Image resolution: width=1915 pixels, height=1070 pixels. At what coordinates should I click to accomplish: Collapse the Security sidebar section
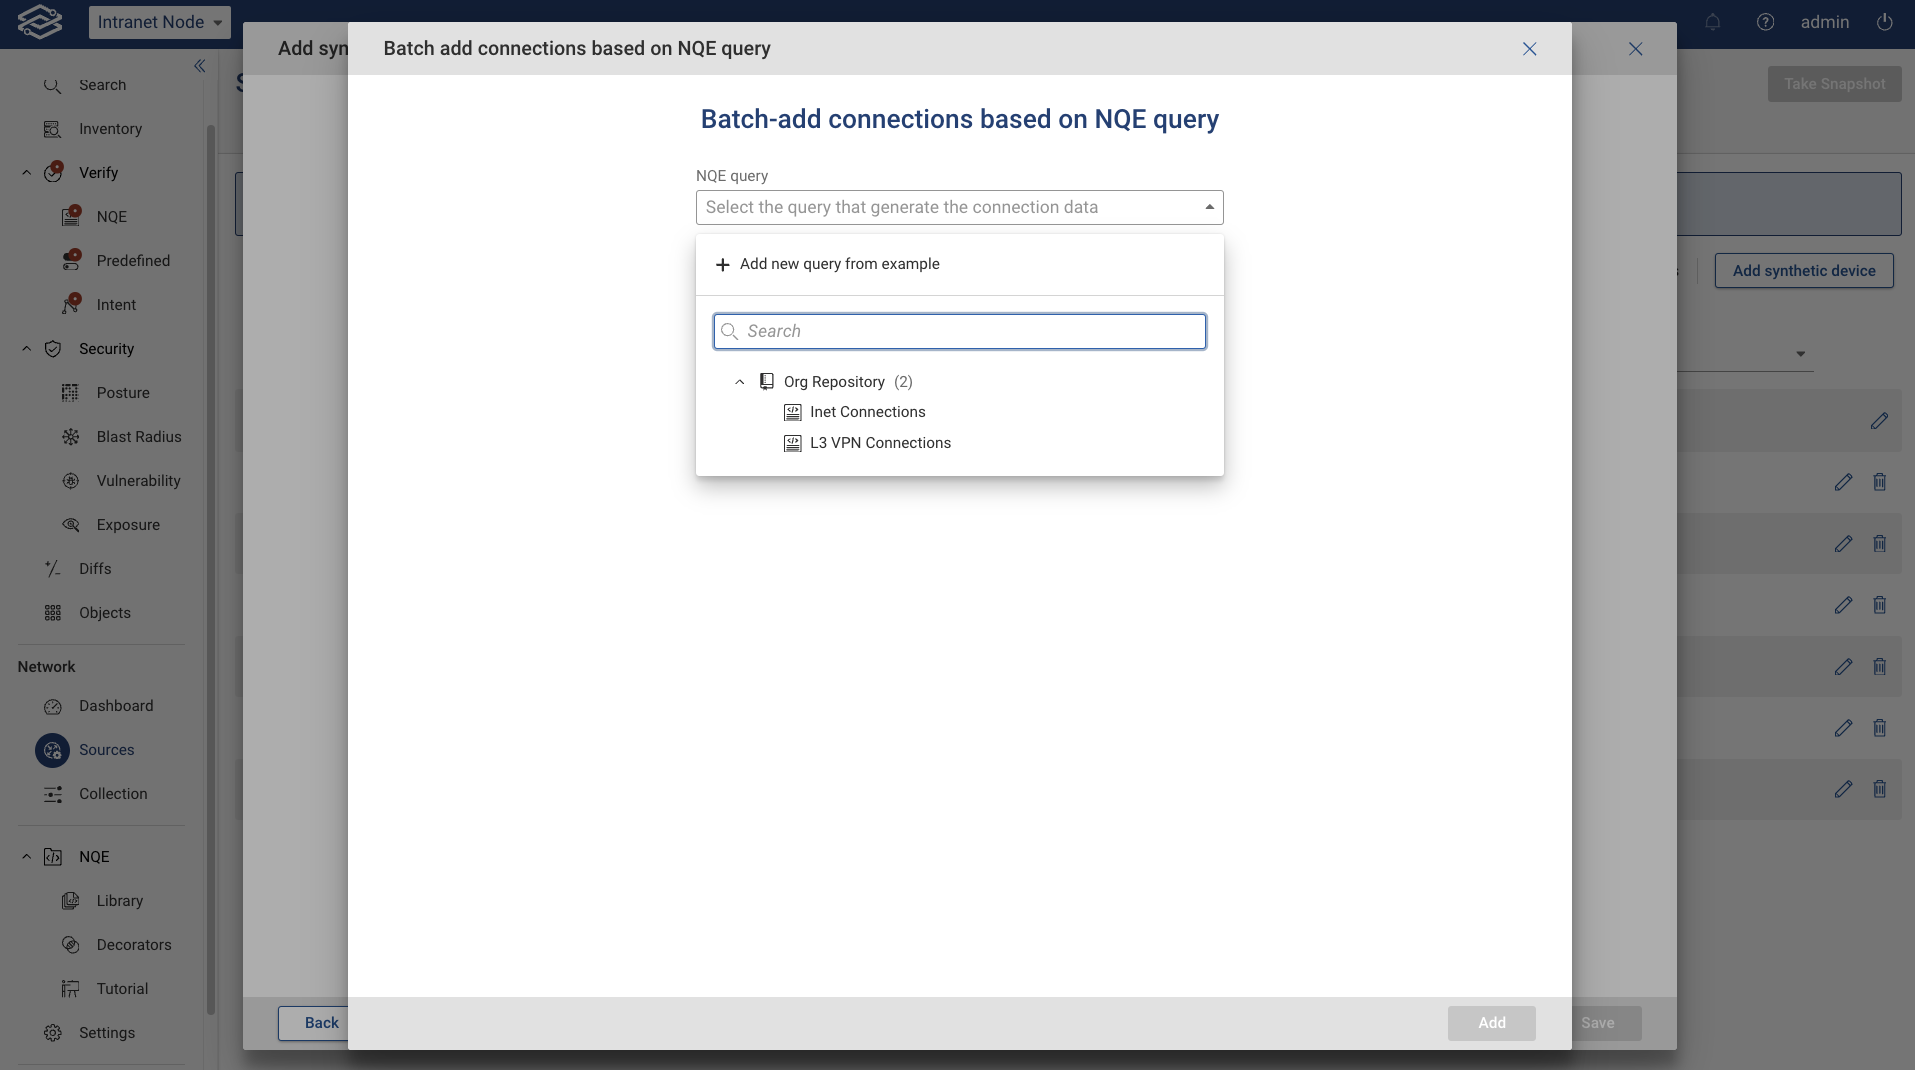click(25, 348)
